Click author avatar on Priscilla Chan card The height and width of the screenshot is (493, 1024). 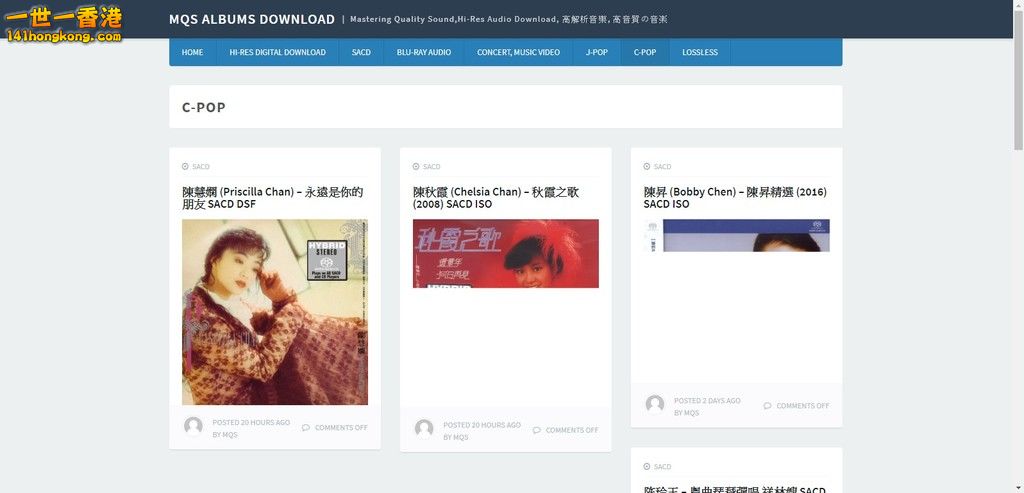point(193,426)
